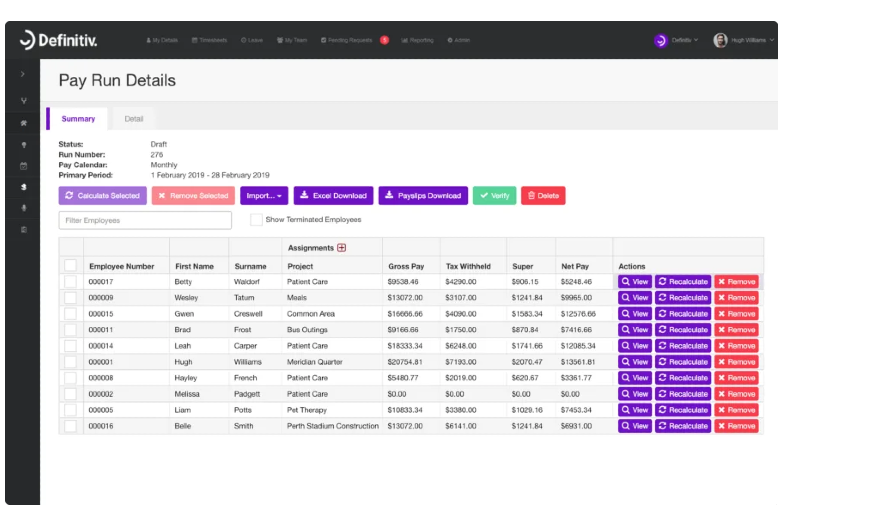
Task: Click project cell 'Meridian Quarter'
Action: (x=315, y=362)
